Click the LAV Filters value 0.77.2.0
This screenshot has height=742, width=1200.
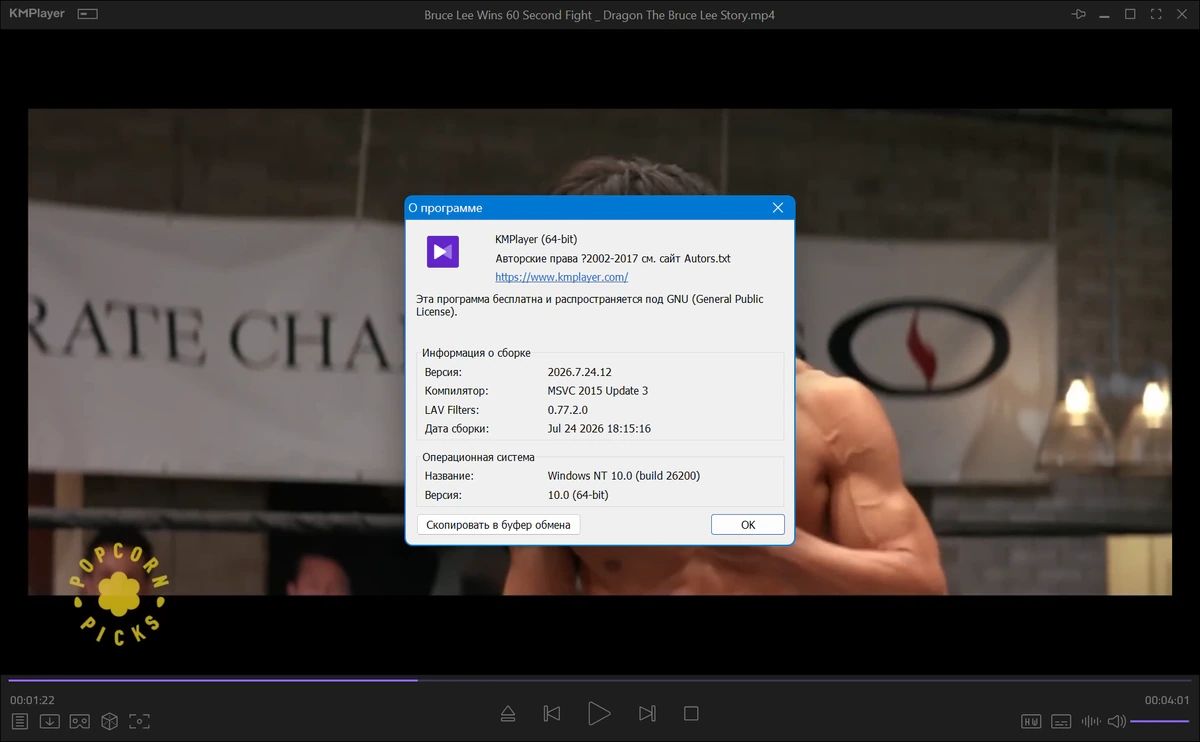[568, 410]
